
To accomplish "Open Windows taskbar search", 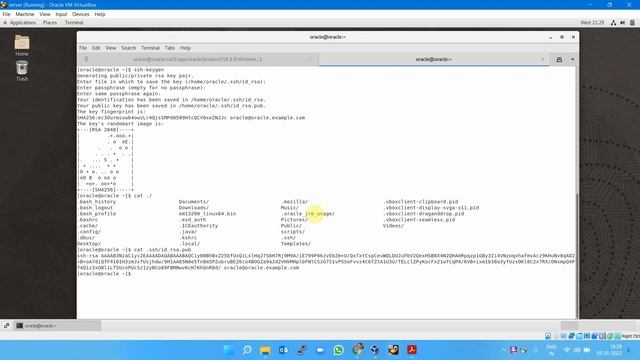I will 247,350.
